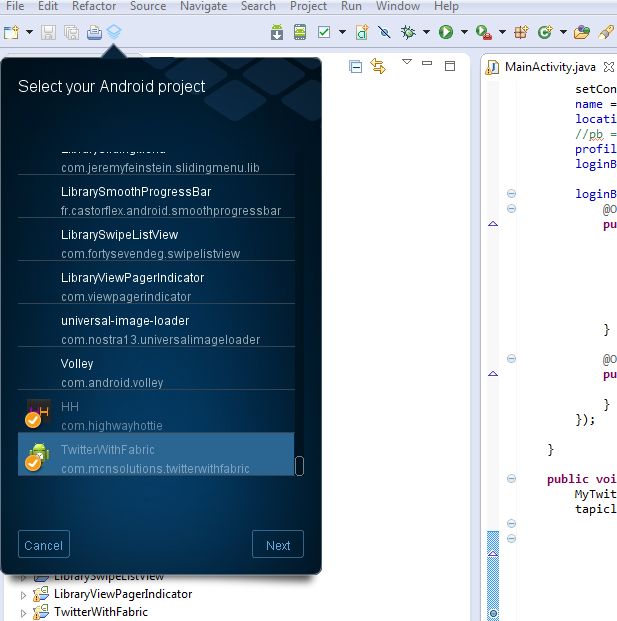Collapse the first loginB code fold marker

tap(511, 193)
